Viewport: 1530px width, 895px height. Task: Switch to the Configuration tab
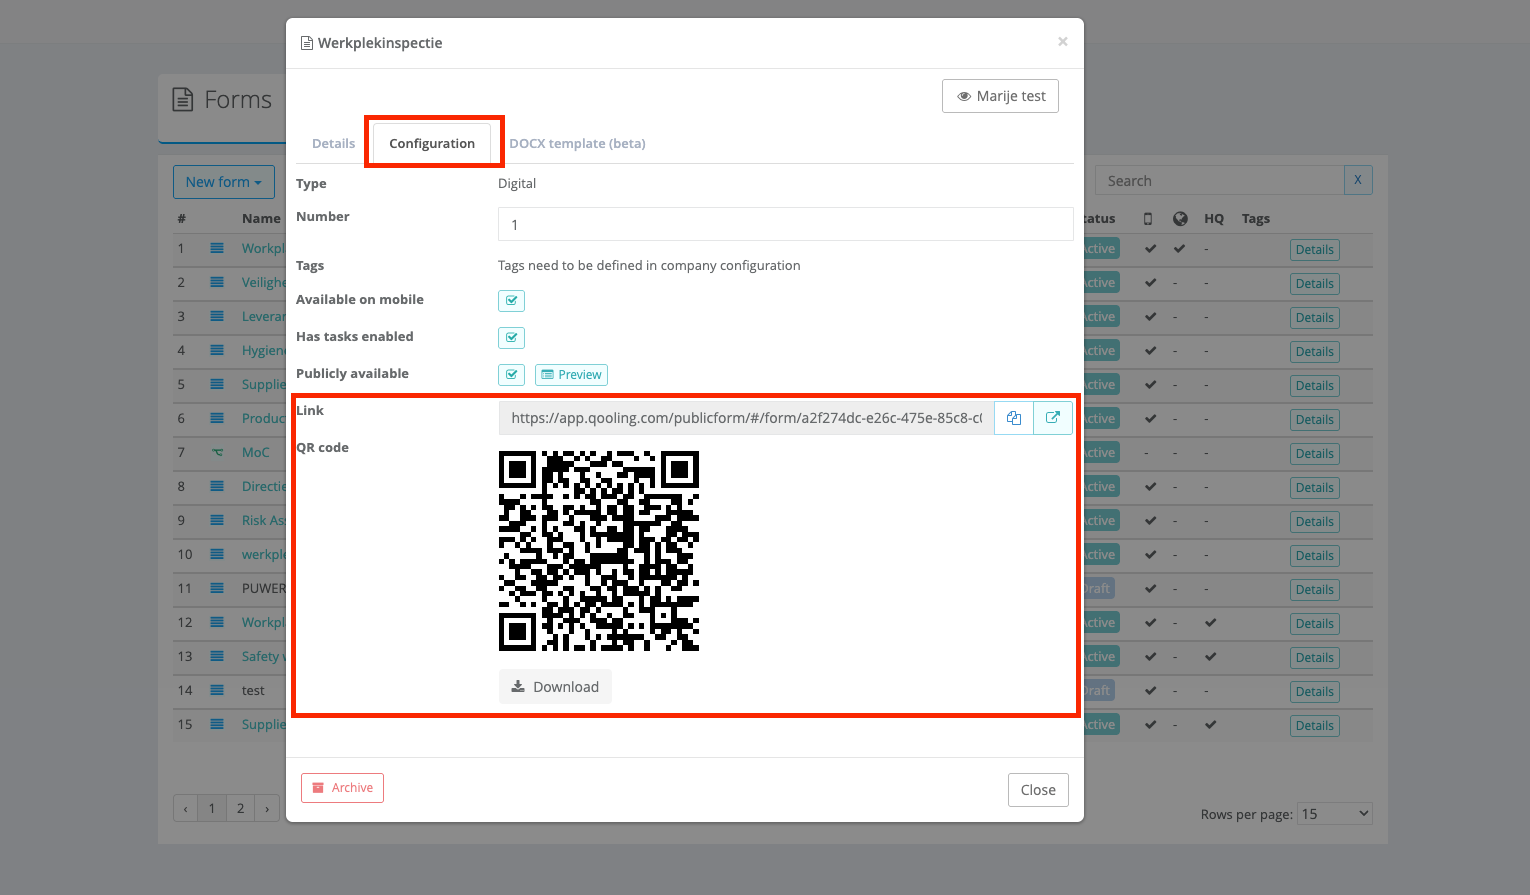coord(432,143)
